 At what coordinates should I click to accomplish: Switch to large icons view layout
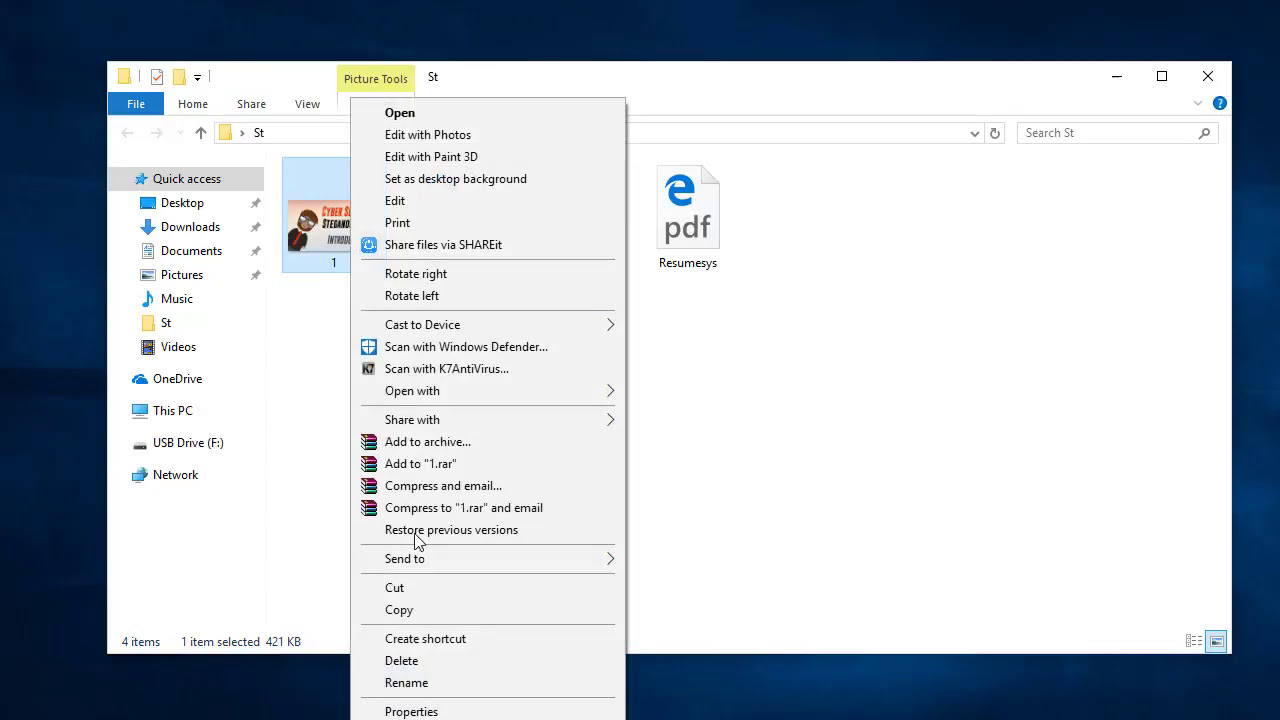pos(1216,642)
